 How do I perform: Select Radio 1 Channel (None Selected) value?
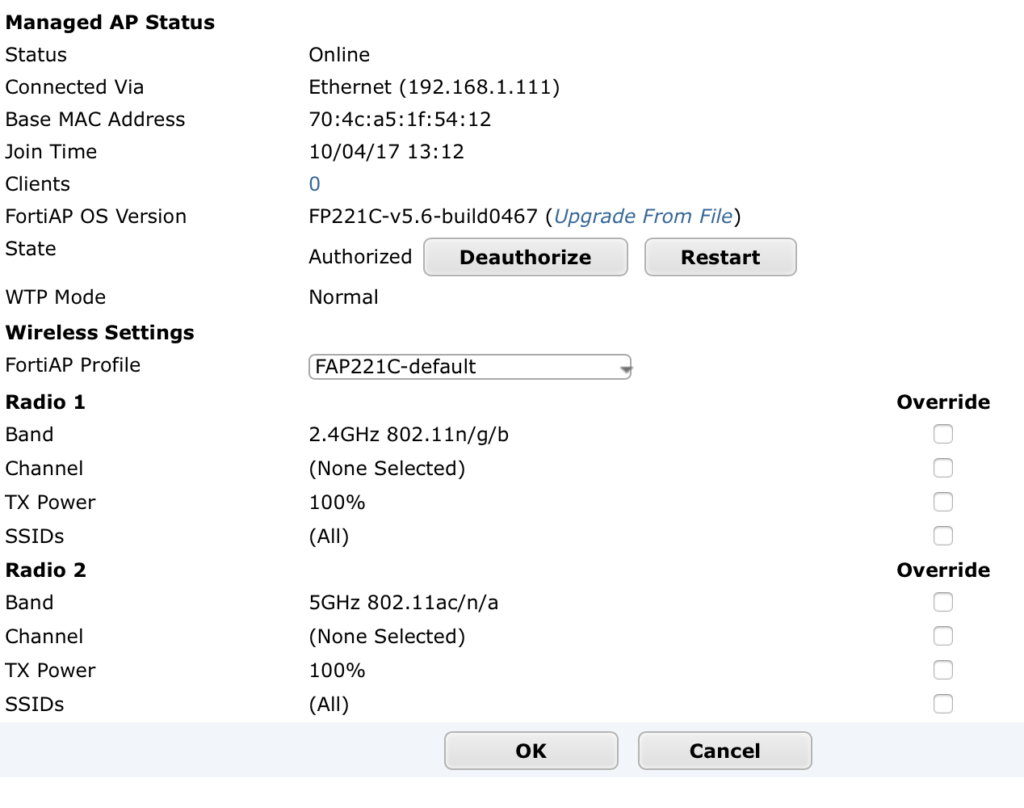click(387, 468)
